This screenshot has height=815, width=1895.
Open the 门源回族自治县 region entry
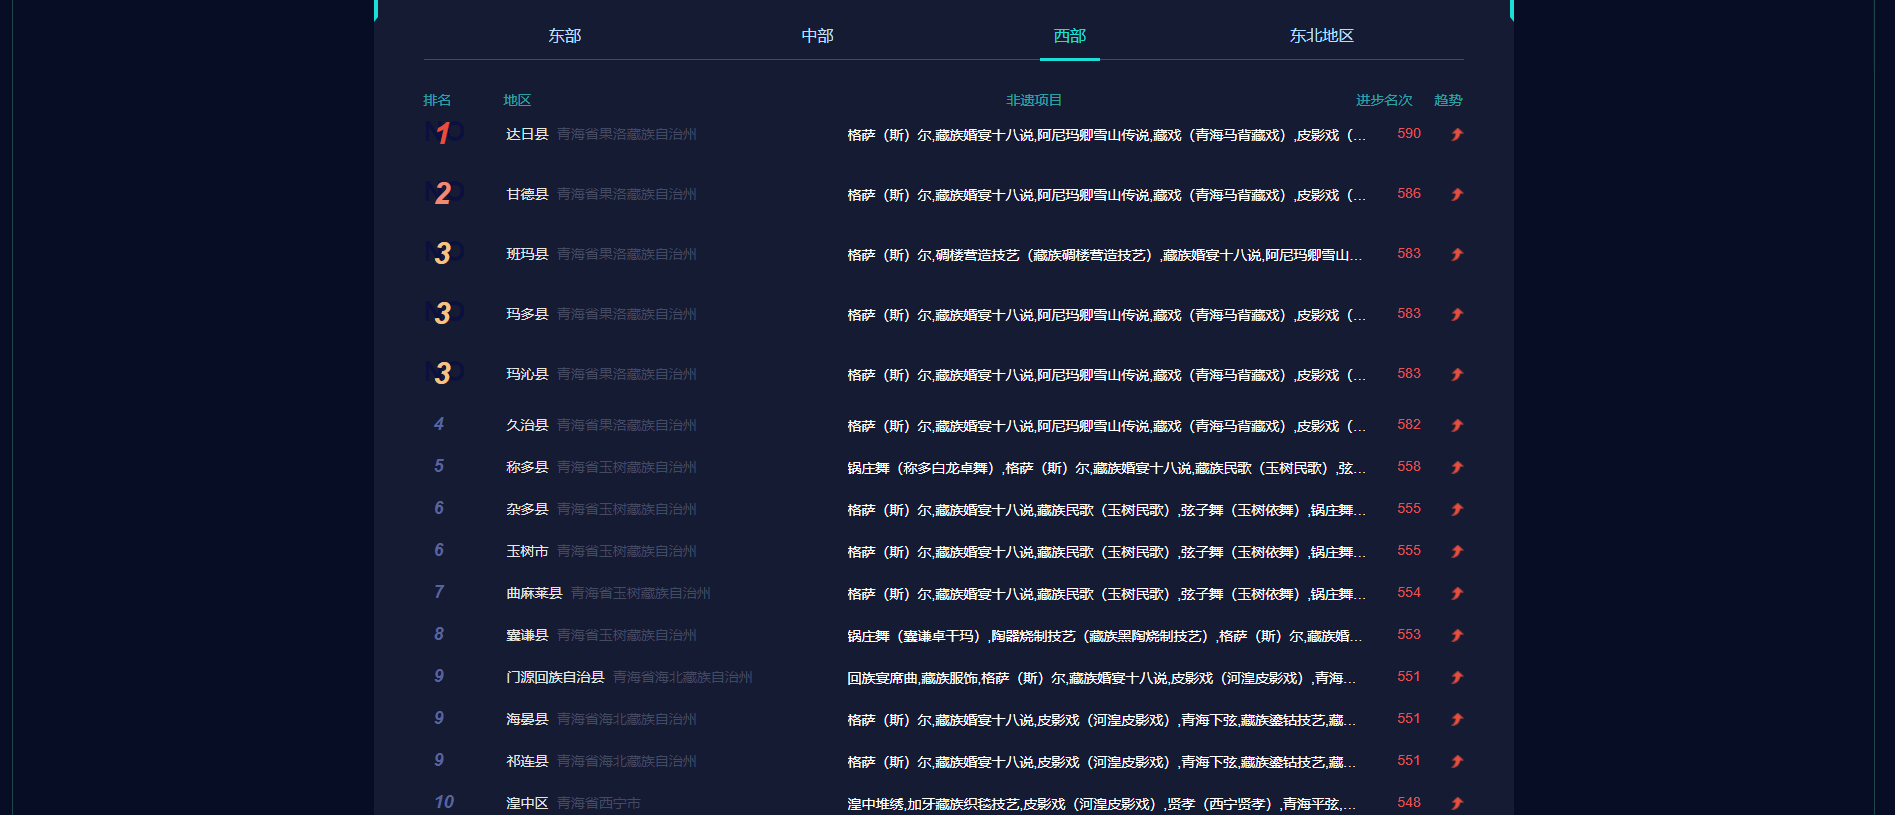click(555, 677)
